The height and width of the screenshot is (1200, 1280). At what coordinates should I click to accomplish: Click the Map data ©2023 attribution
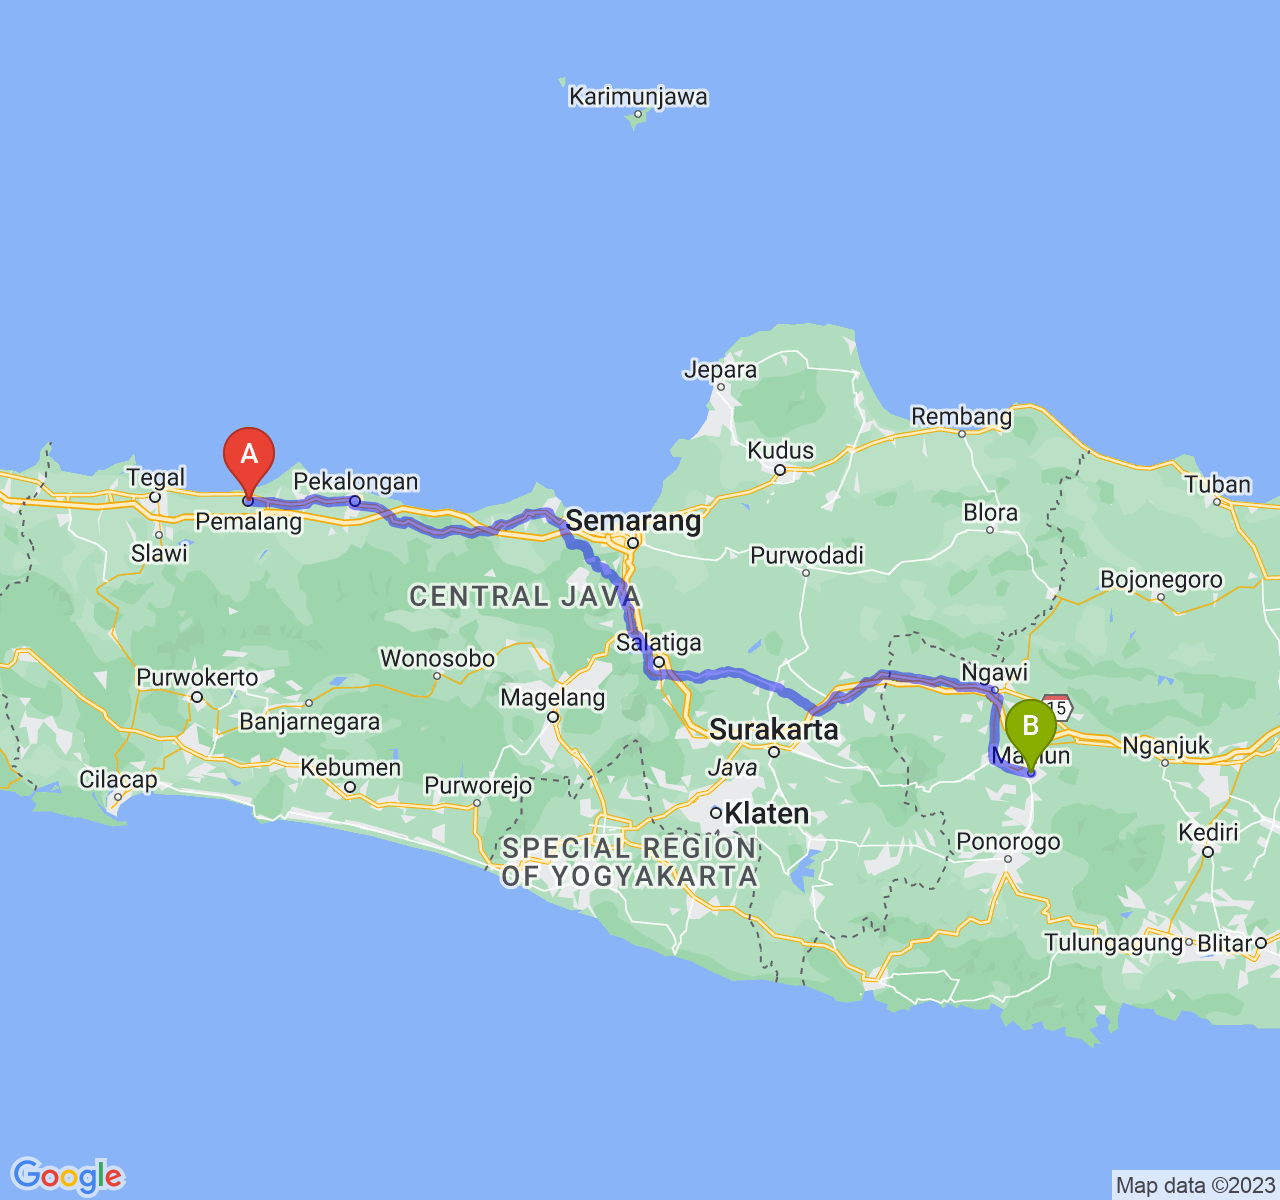coord(1196,1186)
